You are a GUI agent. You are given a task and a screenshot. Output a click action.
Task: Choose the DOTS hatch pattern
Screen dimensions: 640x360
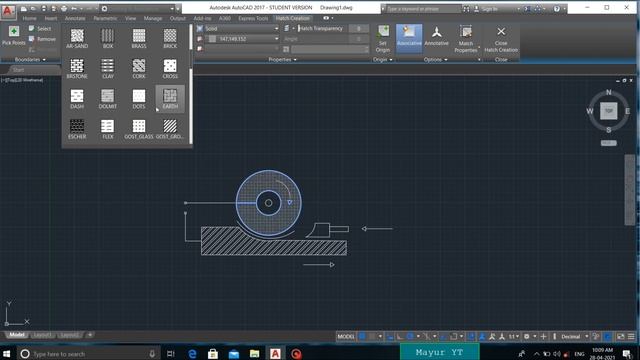[x=139, y=99]
